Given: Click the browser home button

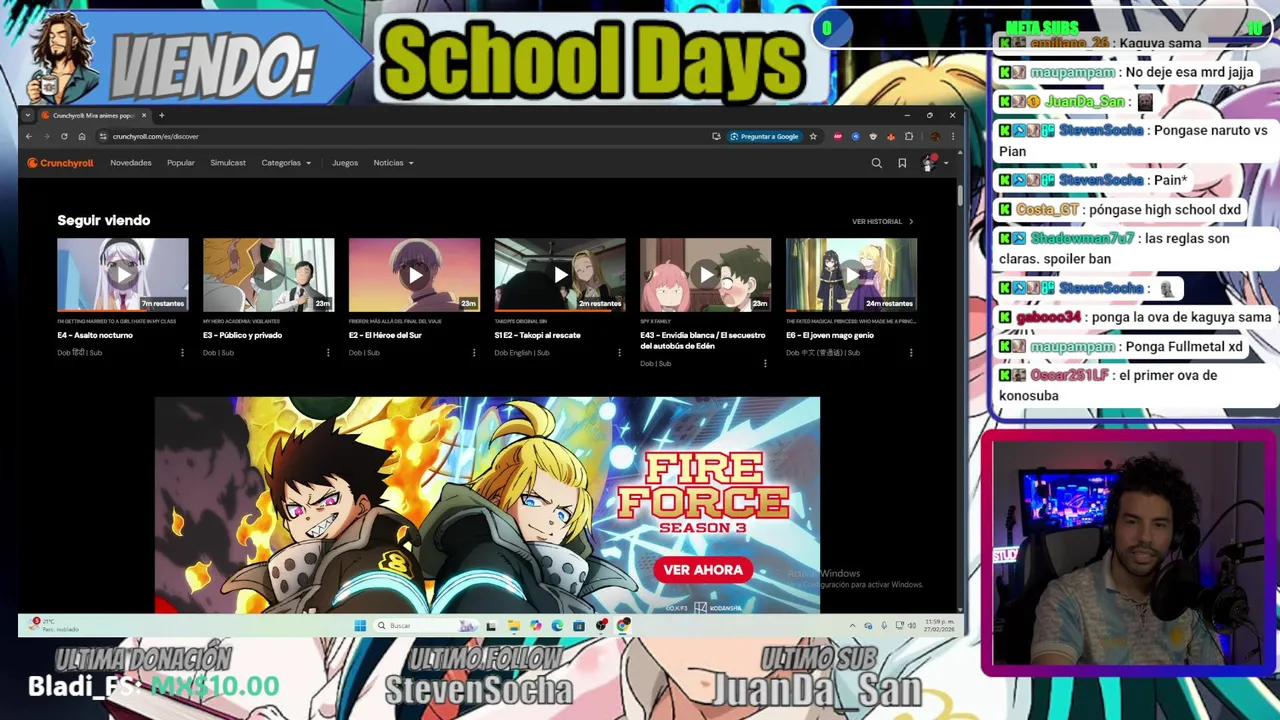Looking at the screenshot, I should tap(82, 136).
